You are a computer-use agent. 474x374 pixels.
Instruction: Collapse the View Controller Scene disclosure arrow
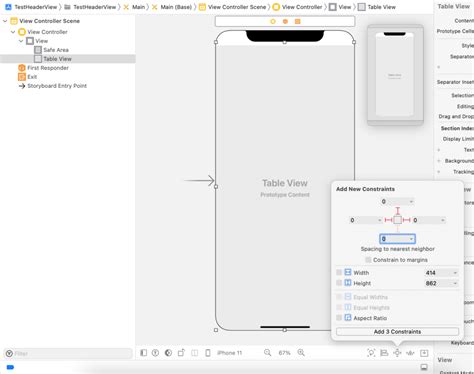(5, 21)
